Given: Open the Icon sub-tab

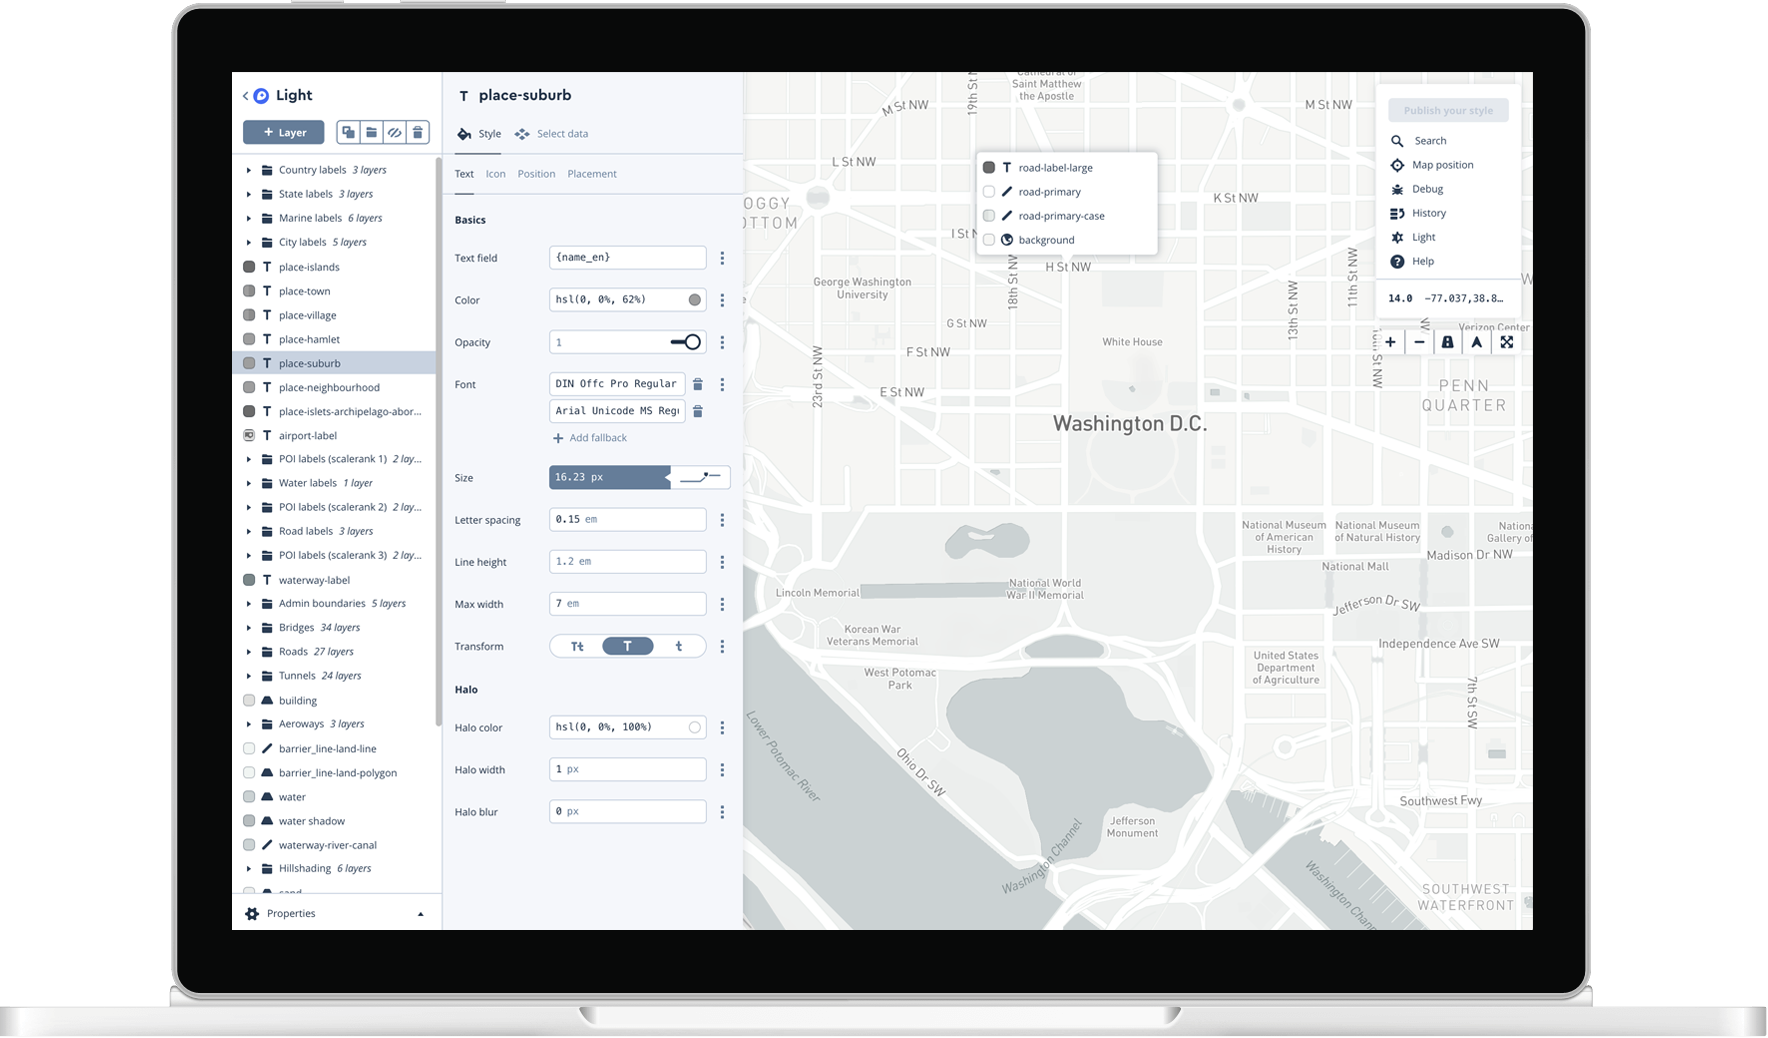Looking at the screenshot, I should pyautogui.click(x=496, y=174).
